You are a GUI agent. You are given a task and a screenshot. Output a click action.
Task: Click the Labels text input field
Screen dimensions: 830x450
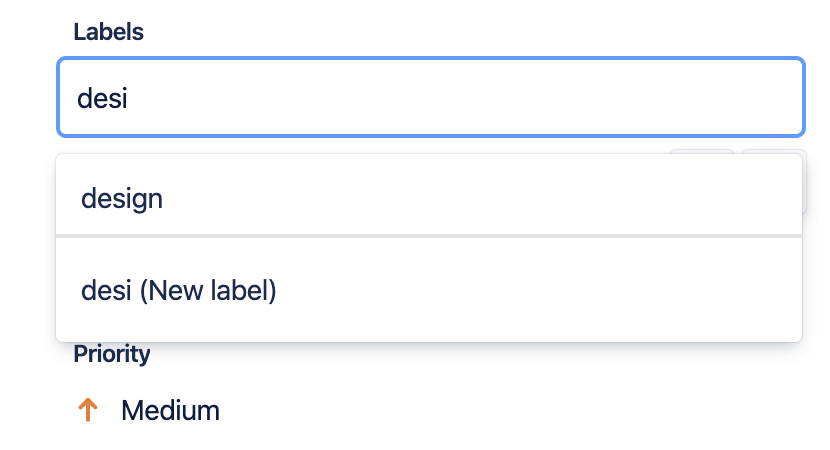[x=430, y=97]
